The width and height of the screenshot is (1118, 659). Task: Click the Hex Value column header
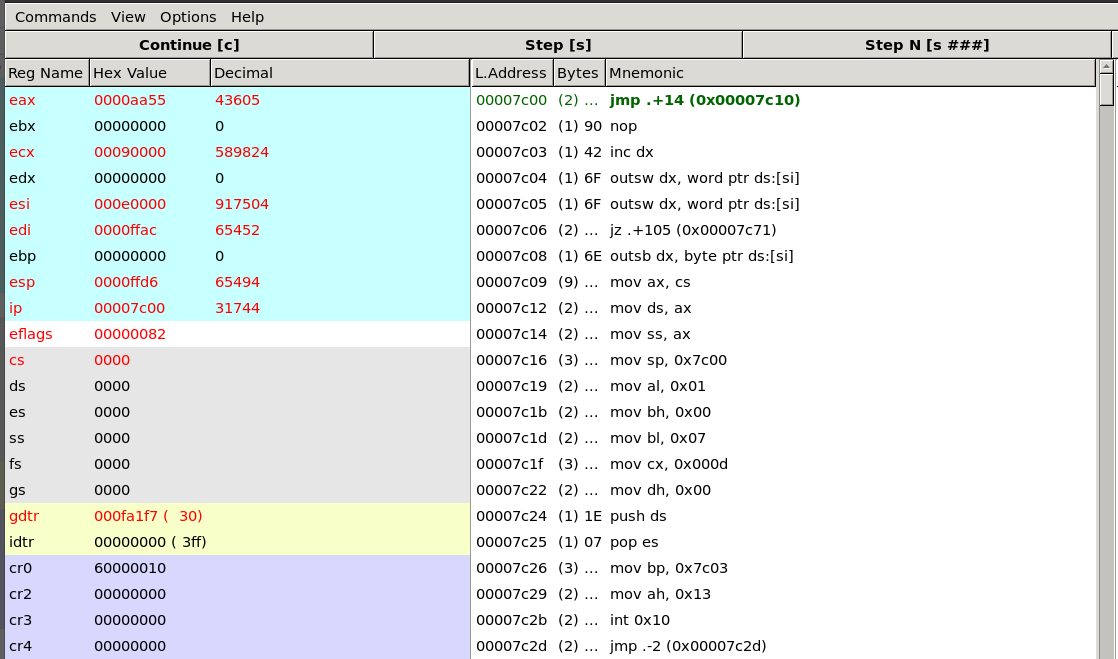pos(150,73)
